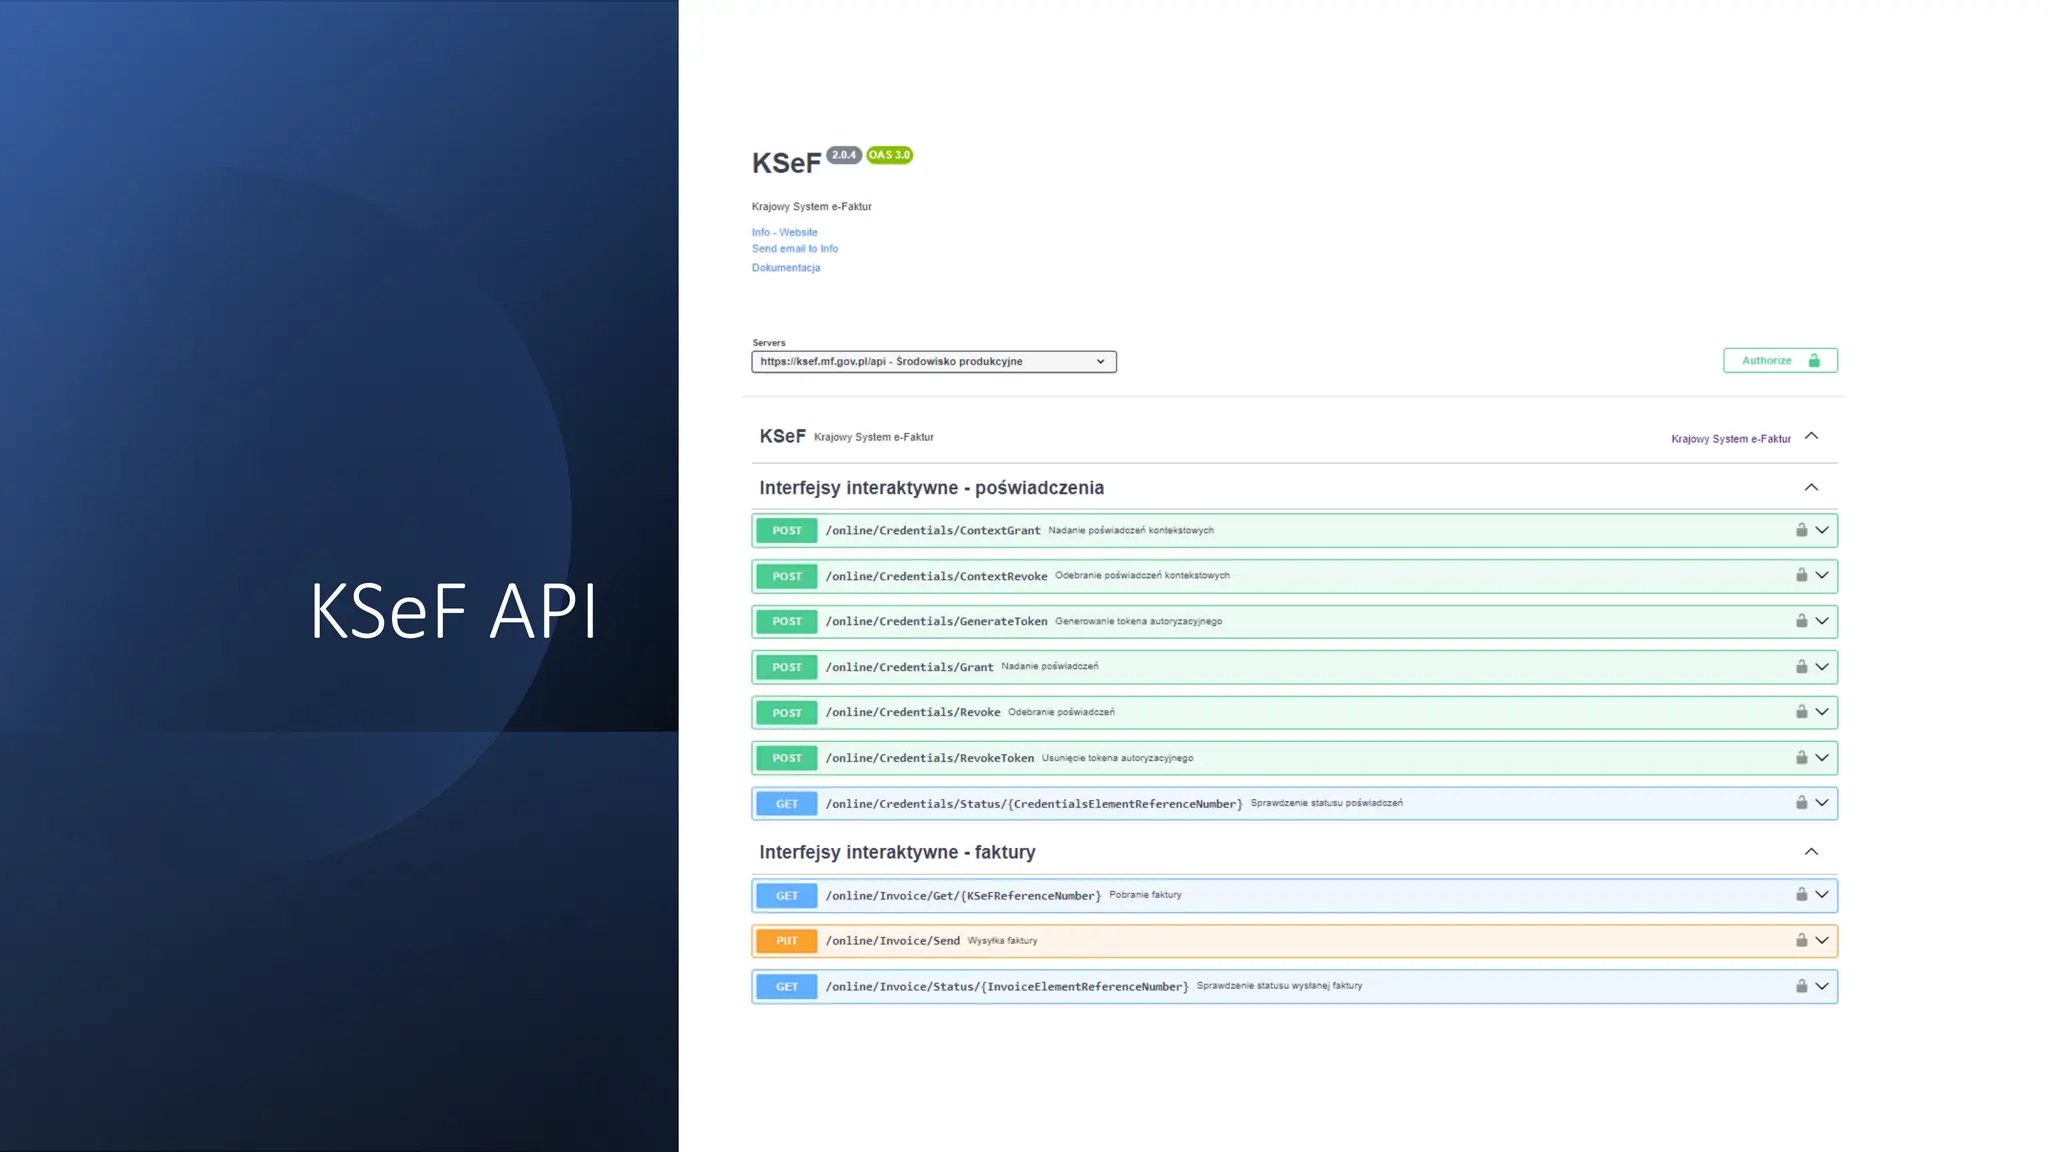The height and width of the screenshot is (1152, 2048).
Task: Click the description 'Usunięcie tokena autoryzacyjnego'
Action: coord(1117,758)
